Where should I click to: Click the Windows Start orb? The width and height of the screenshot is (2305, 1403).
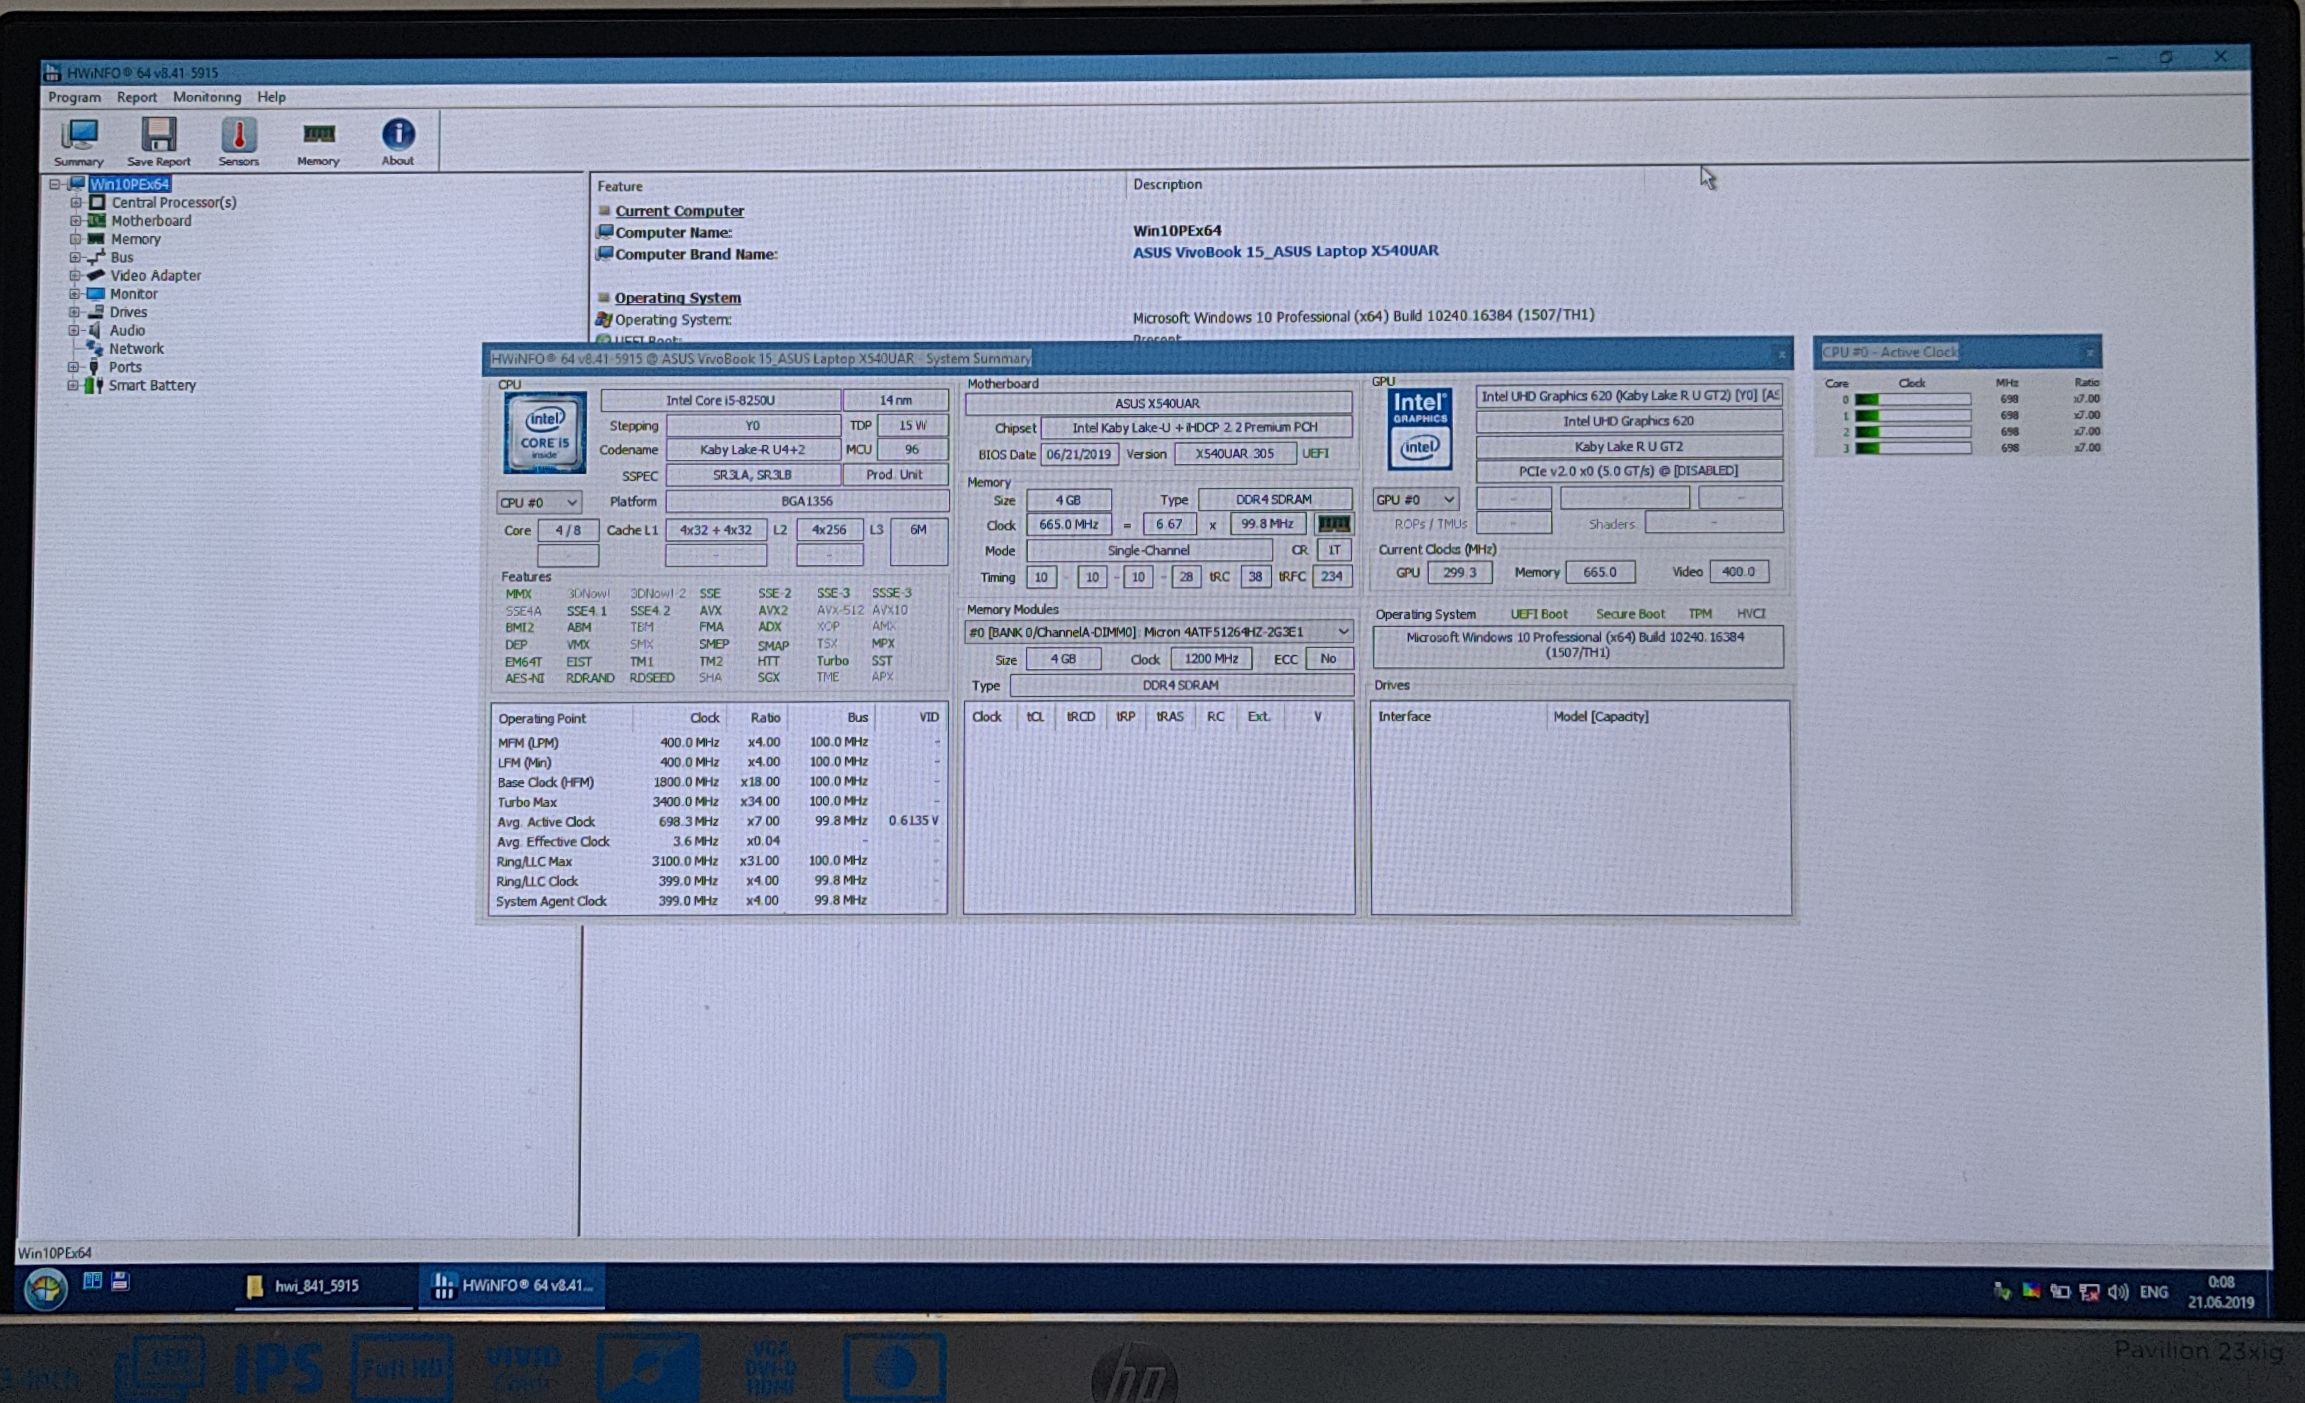[x=46, y=1288]
